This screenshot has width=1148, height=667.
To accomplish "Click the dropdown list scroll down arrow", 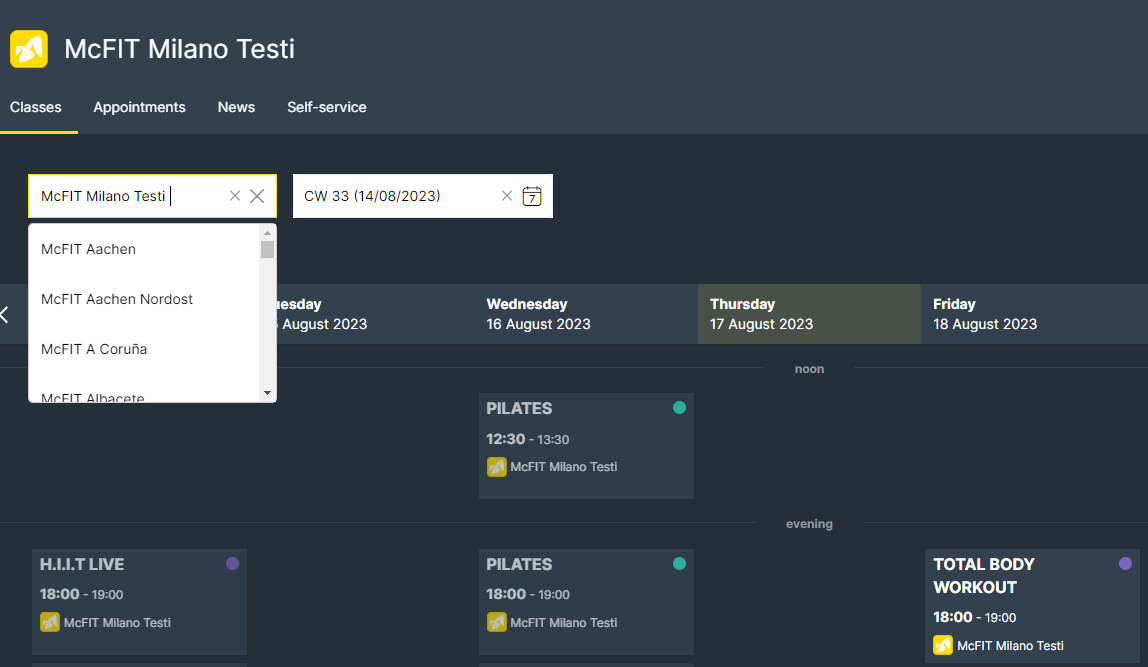I will (x=267, y=393).
